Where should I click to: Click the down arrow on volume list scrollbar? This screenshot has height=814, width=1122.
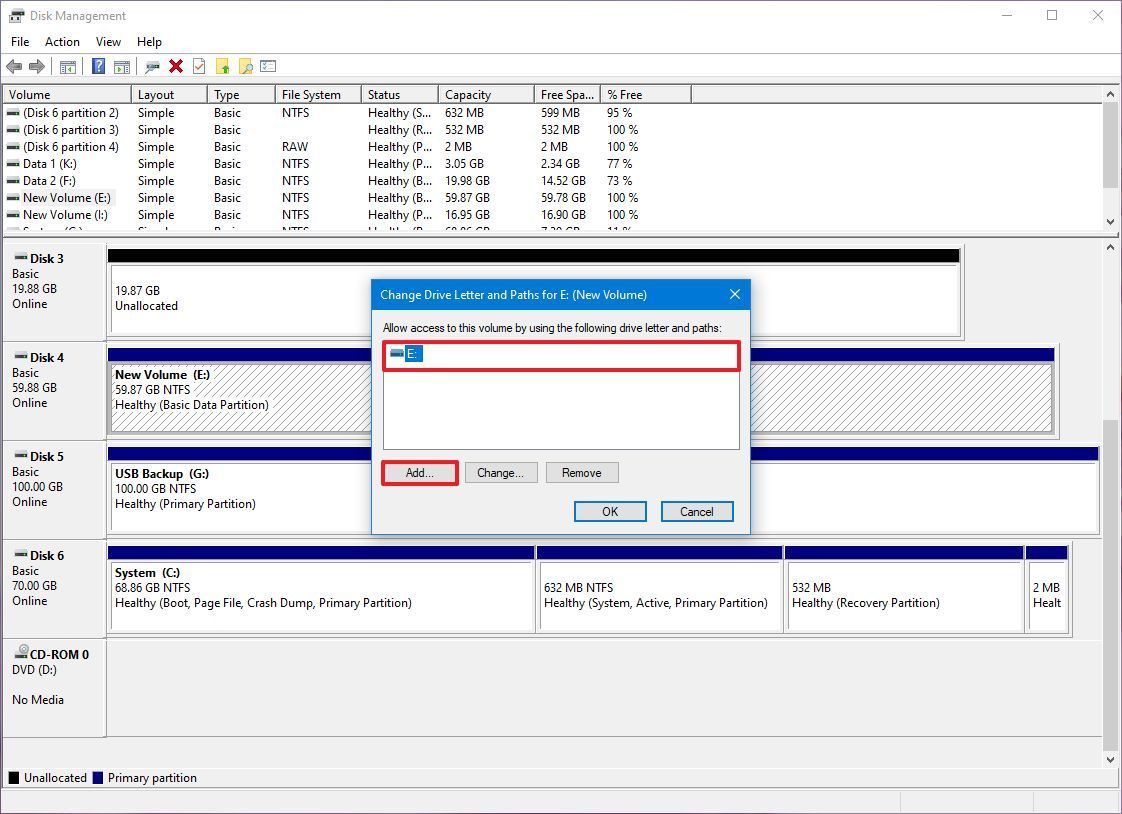pyautogui.click(x=1111, y=222)
